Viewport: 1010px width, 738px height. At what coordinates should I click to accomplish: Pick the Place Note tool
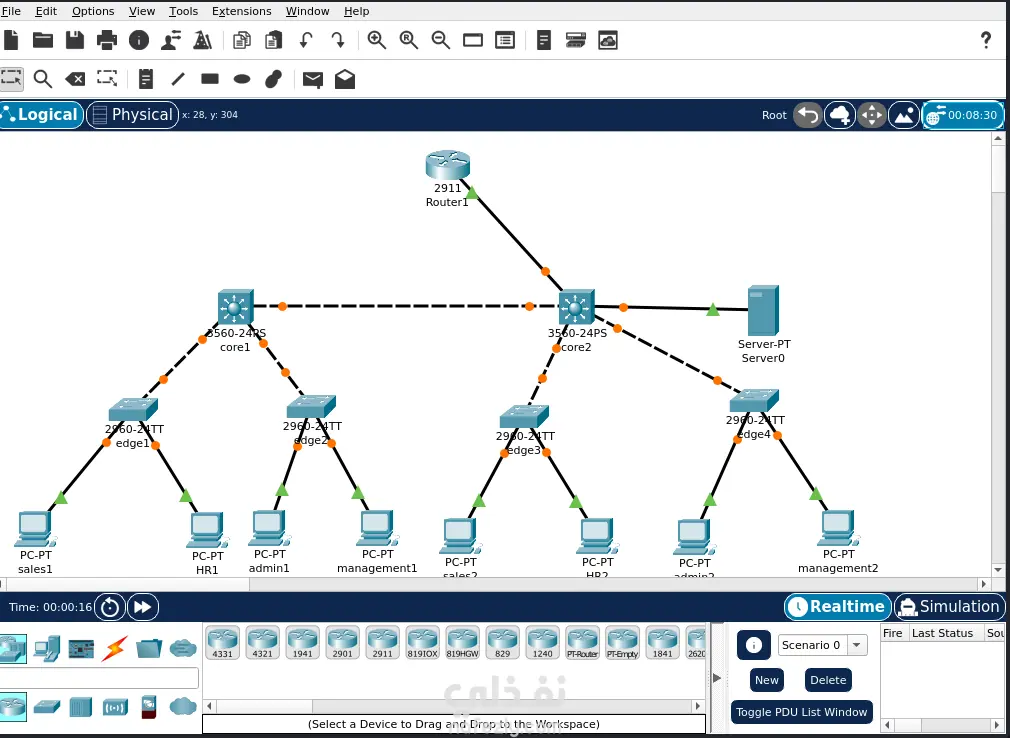coord(146,79)
